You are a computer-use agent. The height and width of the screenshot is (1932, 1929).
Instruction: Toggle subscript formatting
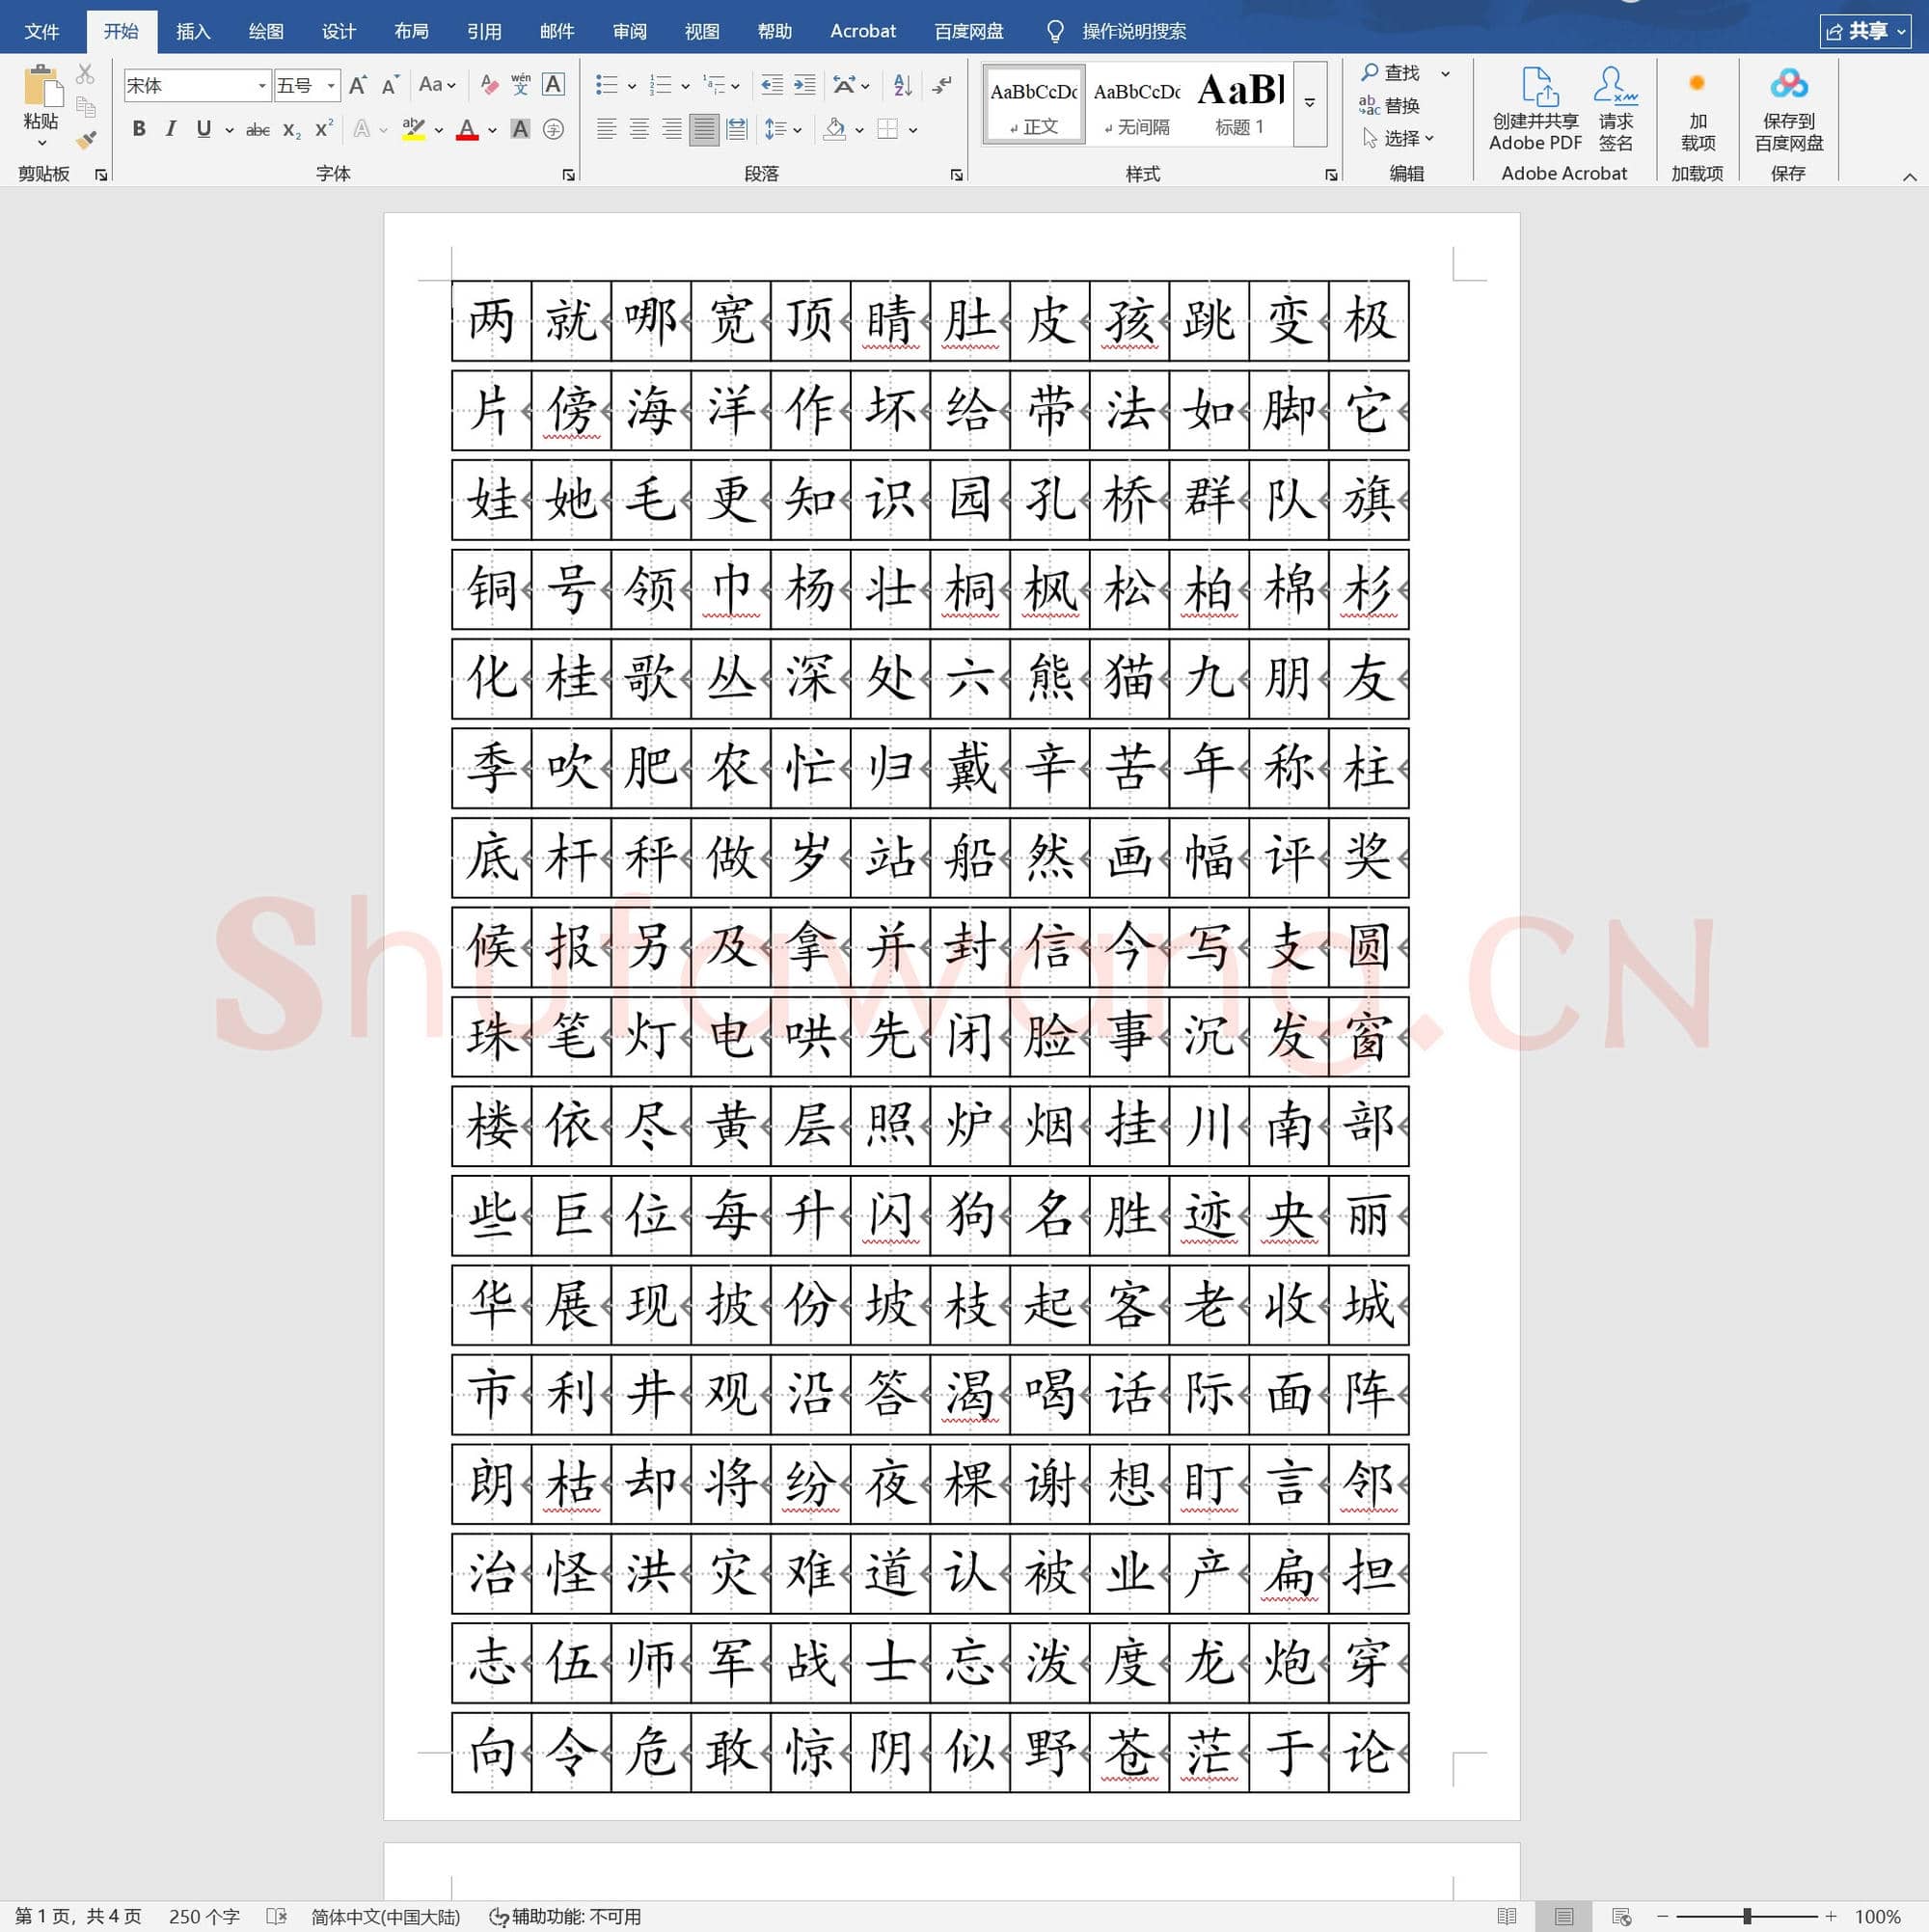point(289,129)
